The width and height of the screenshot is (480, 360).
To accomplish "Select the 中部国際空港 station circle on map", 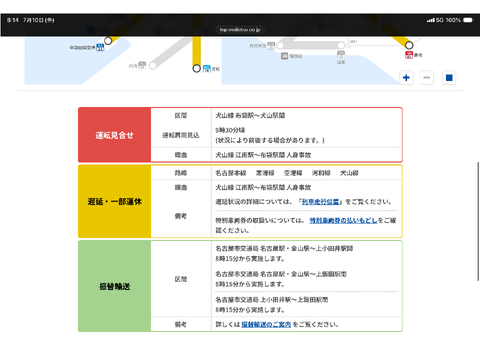I will (108, 41).
